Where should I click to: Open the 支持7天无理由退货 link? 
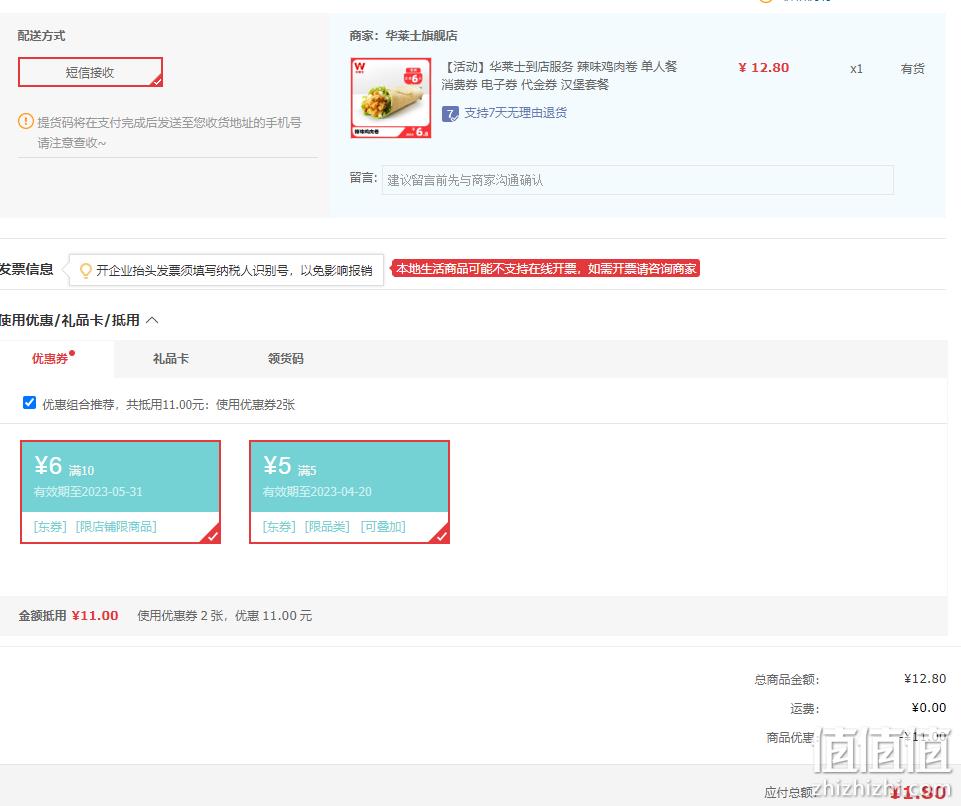[515, 113]
